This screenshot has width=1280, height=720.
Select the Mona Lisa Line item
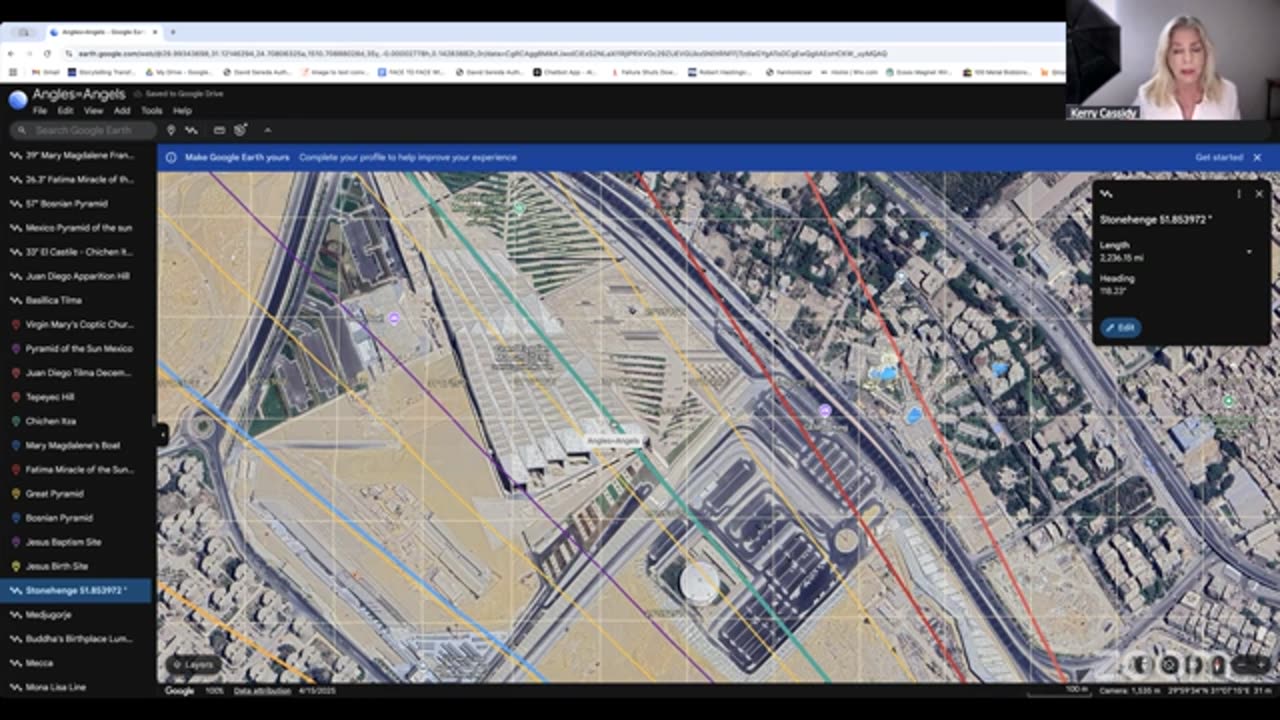click(x=76, y=687)
